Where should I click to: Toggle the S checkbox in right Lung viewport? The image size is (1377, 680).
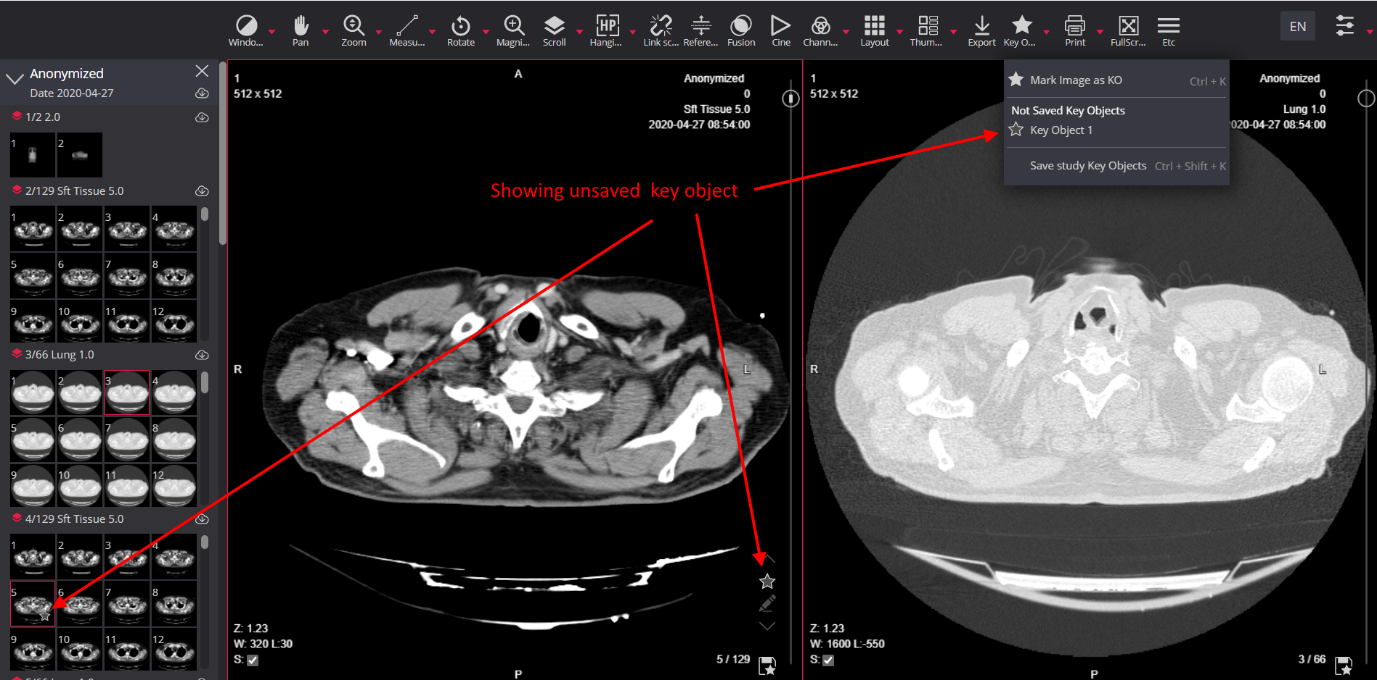click(830, 660)
